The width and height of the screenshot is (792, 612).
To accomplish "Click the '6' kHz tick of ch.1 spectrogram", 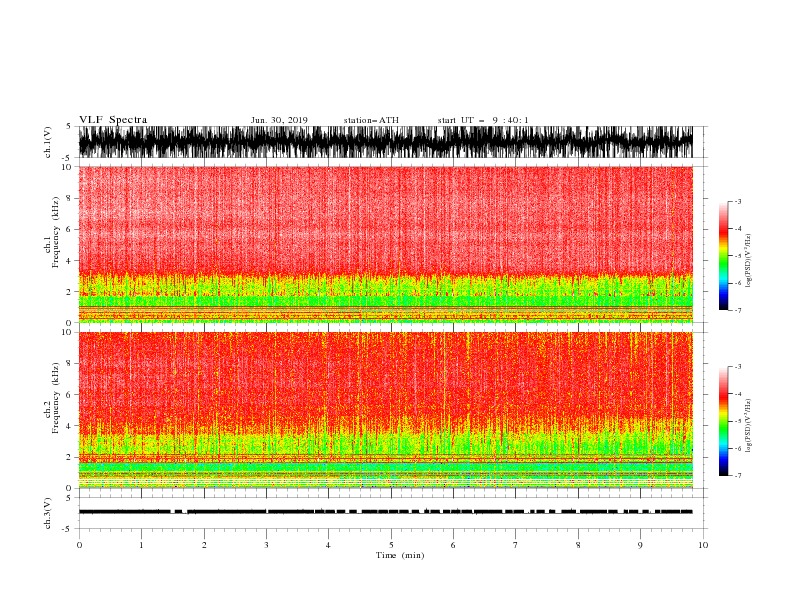I will [x=69, y=230].
